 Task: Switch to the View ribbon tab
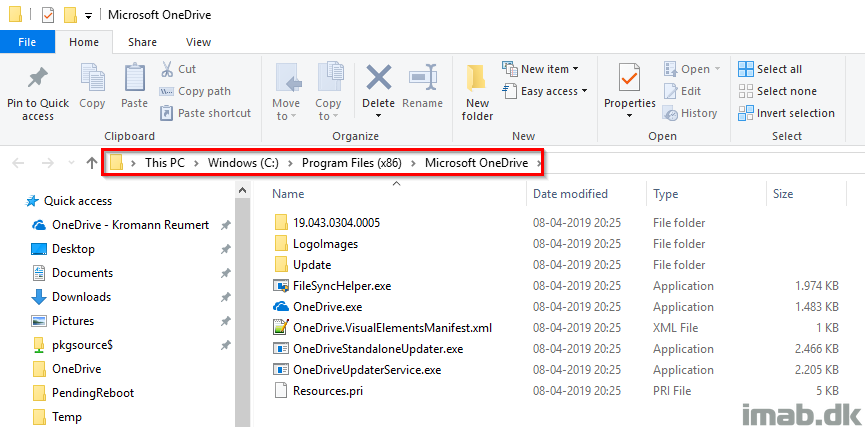(x=199, y=42)
